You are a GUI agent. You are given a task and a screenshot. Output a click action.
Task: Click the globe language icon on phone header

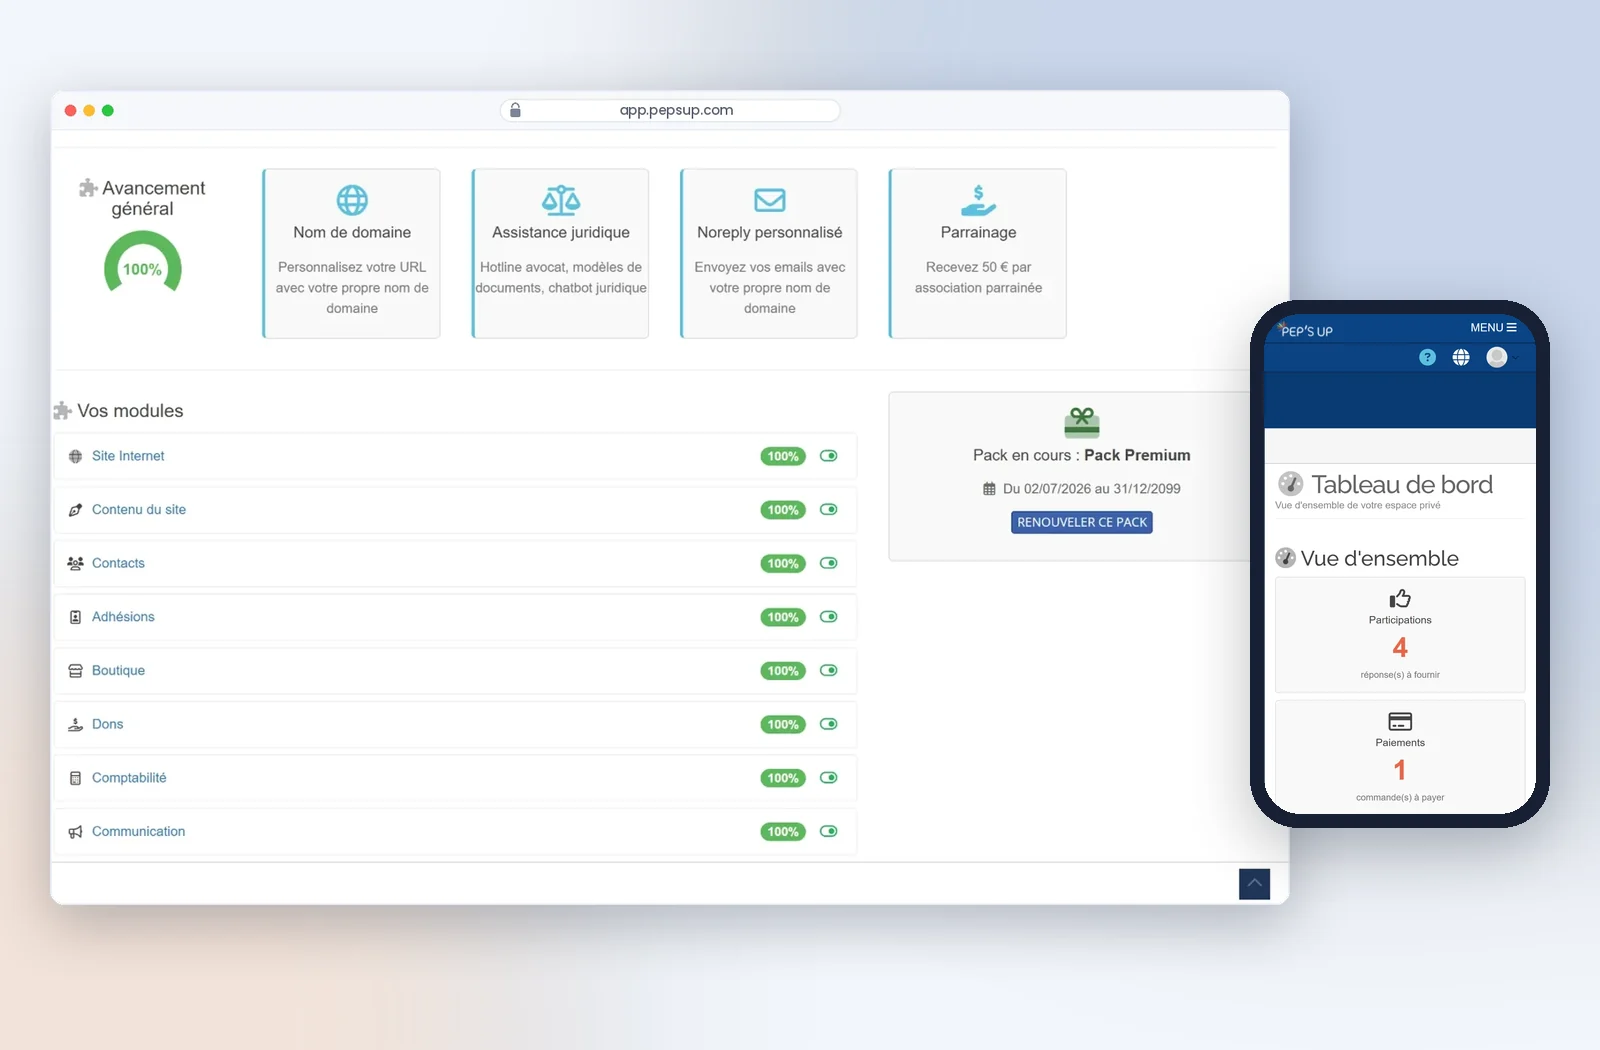tap(1461, 357)
